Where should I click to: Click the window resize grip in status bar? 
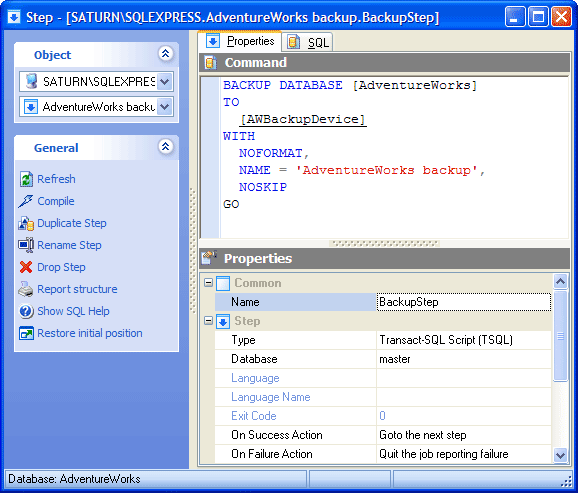click(566, 482)
